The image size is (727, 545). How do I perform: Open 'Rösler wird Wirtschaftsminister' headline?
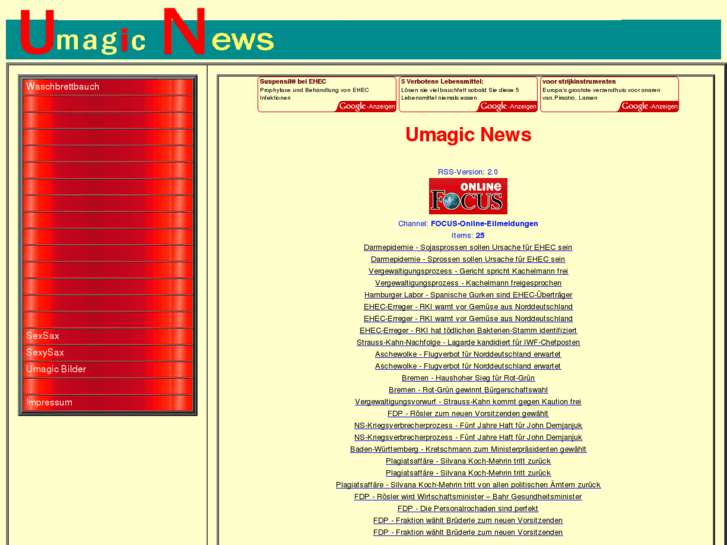(468, 496)
